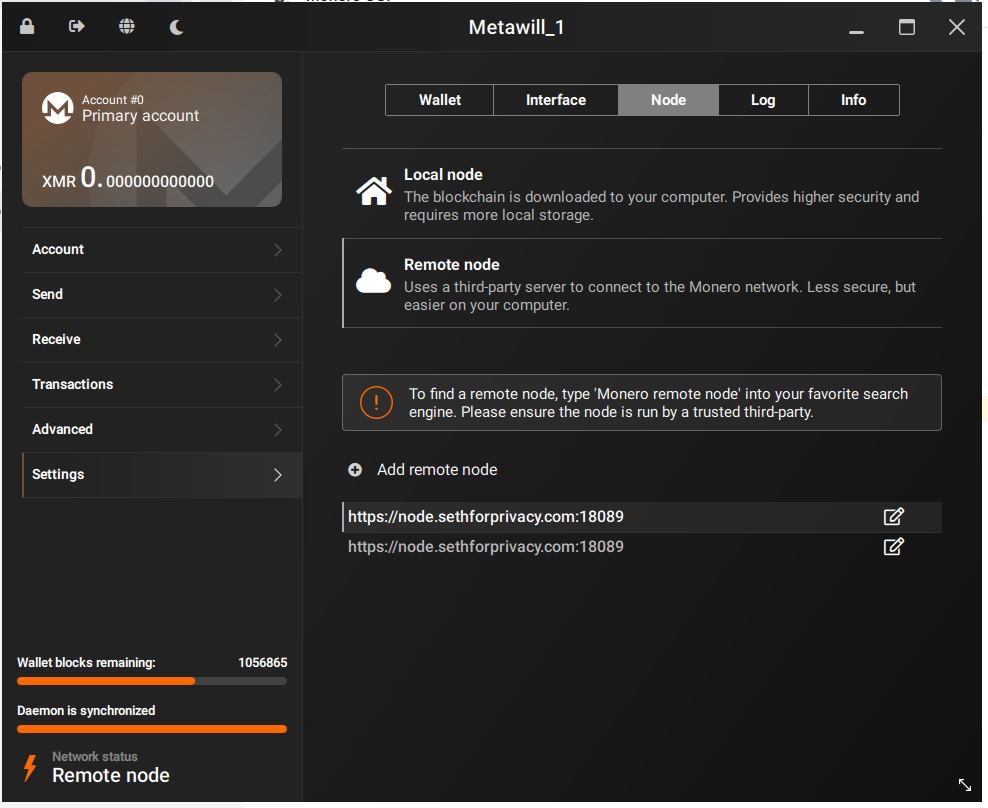Image resolution: width=988 pixels, height=808 pixels.
Task: Edit the first remote node entry
Action: [893, 517]
